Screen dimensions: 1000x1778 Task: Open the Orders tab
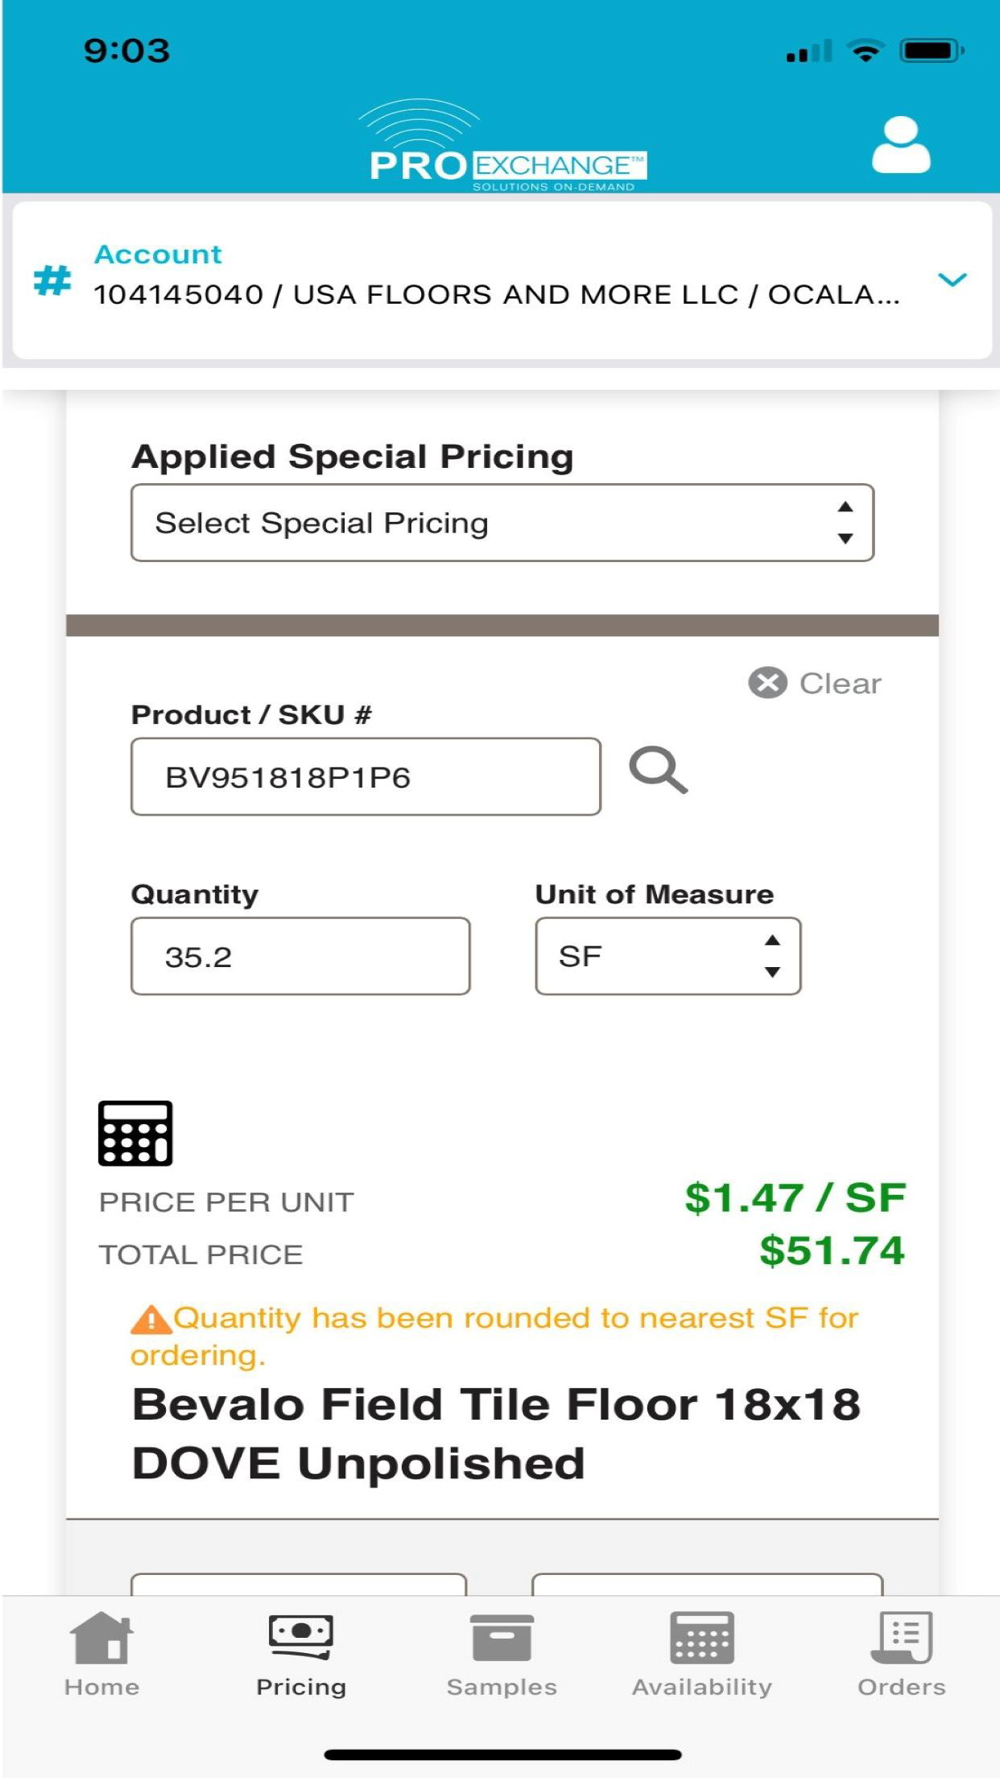point(901,1654)
